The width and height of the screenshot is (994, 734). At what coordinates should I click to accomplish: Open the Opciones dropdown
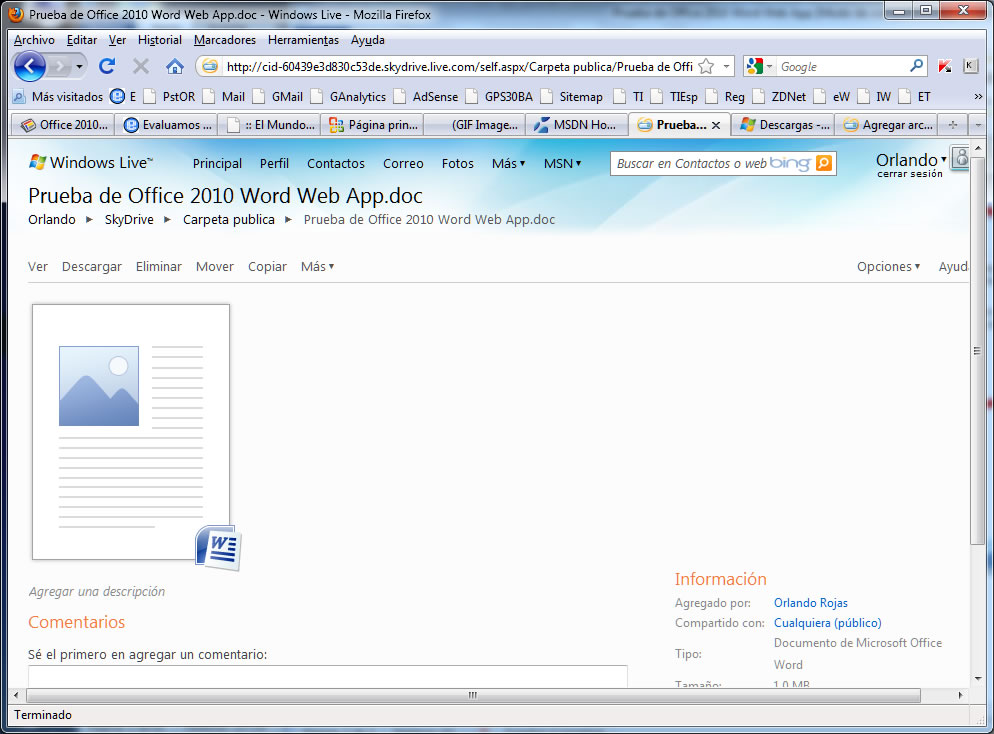point(888,266)
